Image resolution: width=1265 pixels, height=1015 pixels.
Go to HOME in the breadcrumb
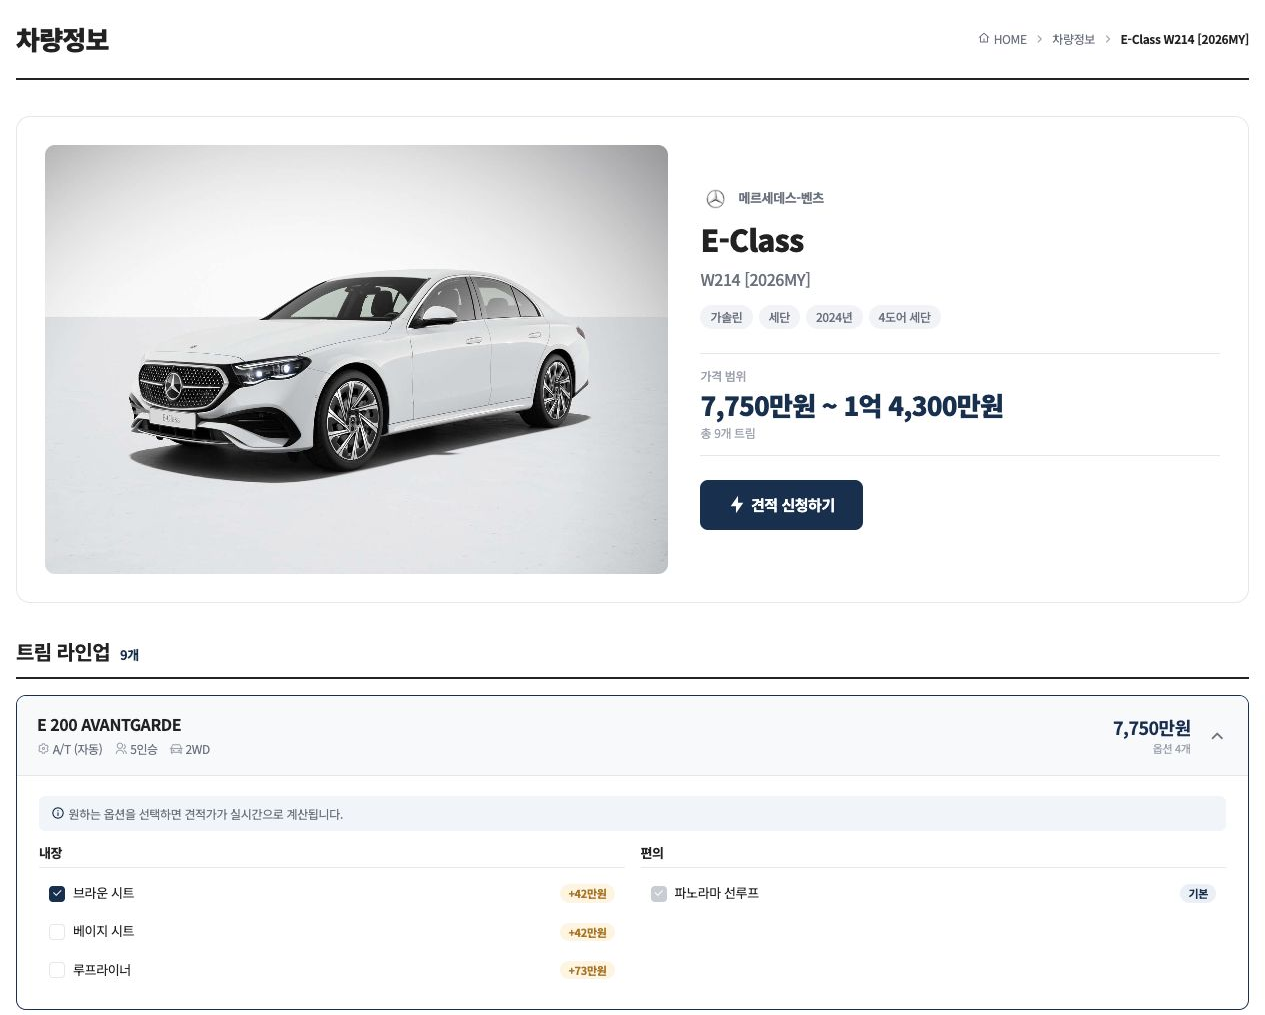pos(1010,40)
